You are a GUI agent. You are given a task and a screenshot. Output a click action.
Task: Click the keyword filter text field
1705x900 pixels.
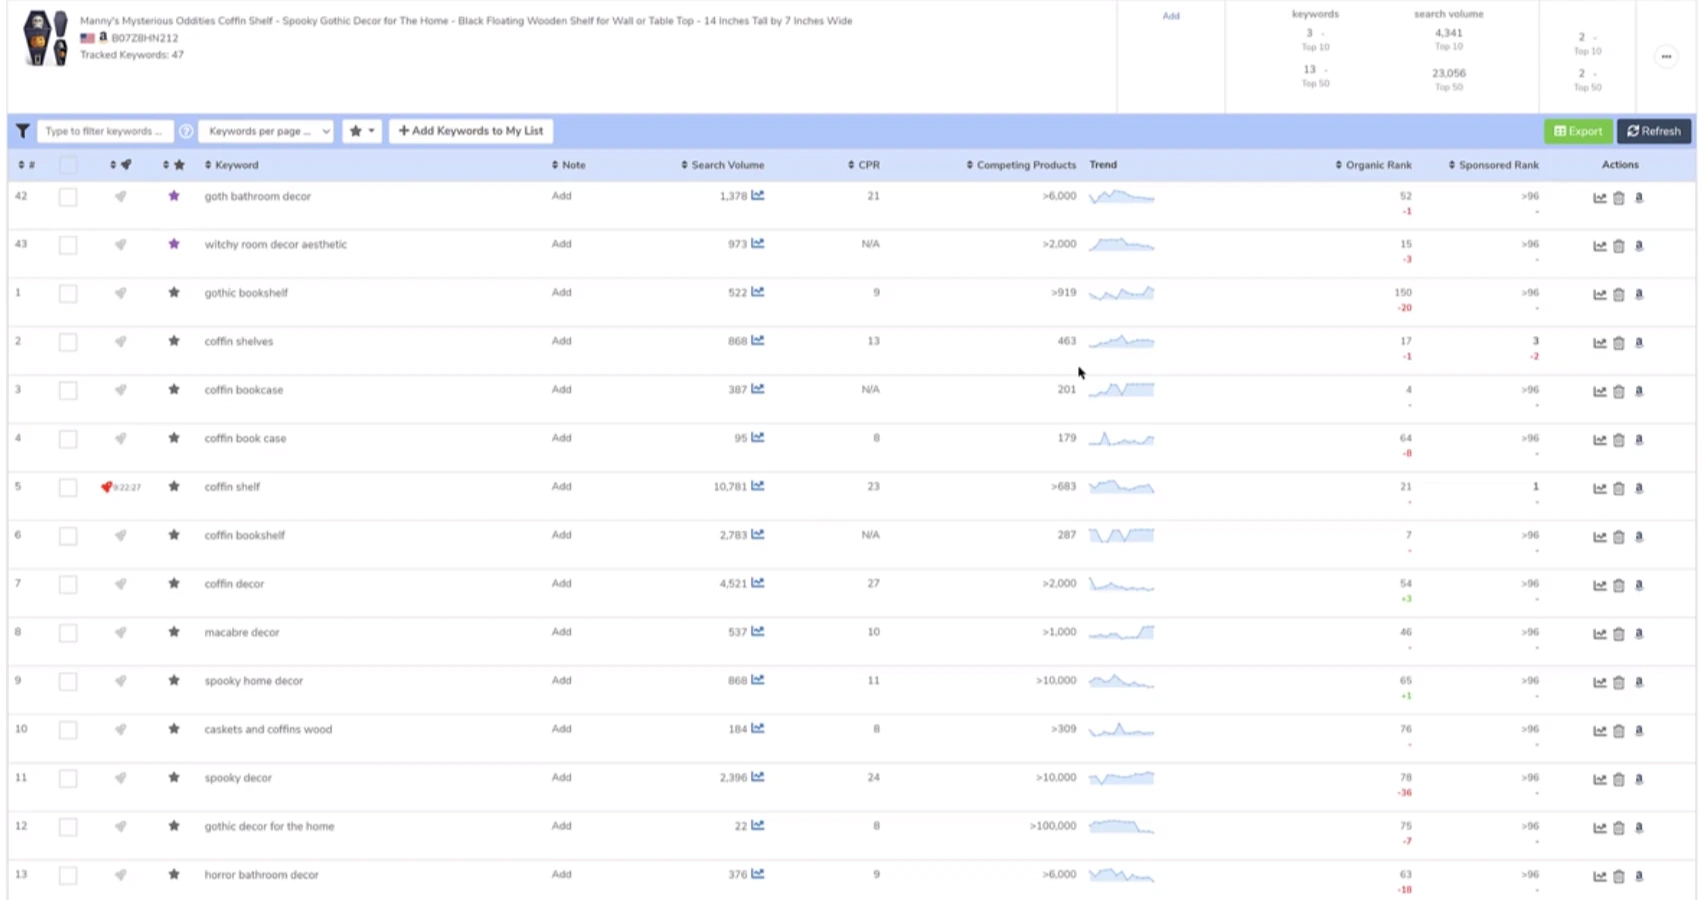104,131
